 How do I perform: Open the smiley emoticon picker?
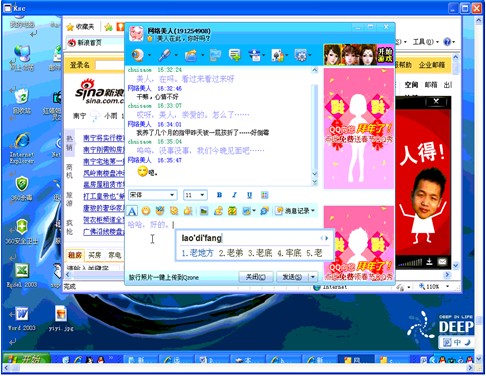pyautogui.click(x=146, y=211)
